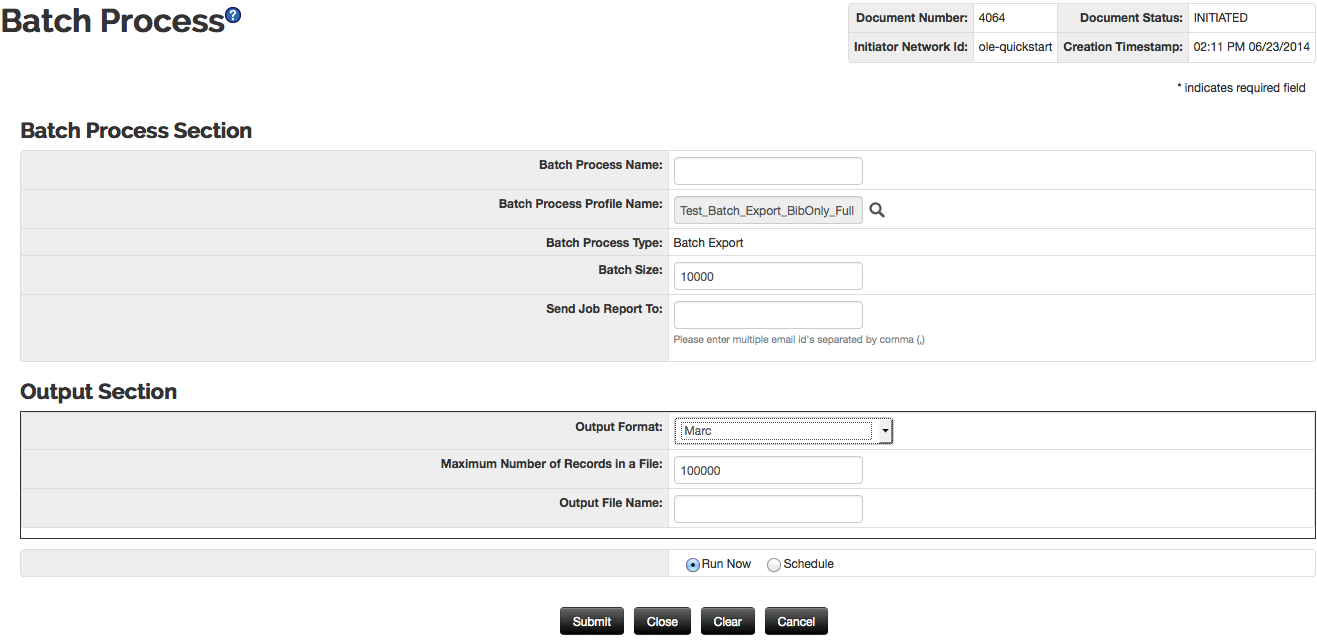
Task: Click the Maximum Number of Records field
Action: click(767, 470)
